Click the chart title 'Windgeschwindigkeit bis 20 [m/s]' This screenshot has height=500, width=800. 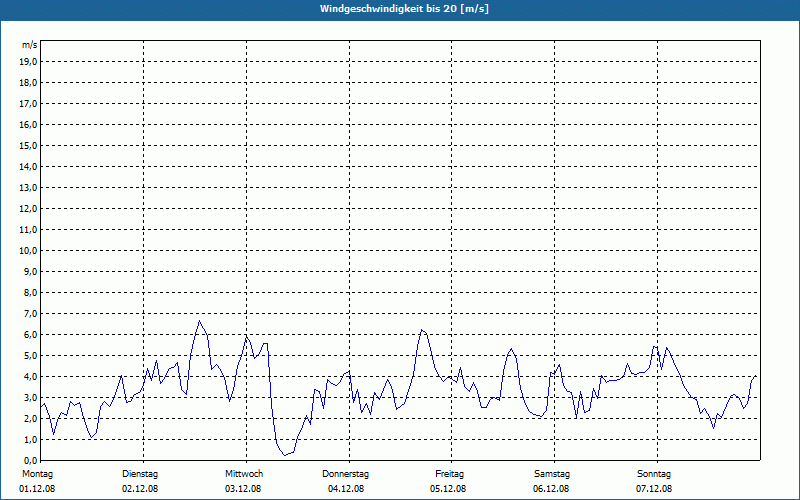[404, 9]
